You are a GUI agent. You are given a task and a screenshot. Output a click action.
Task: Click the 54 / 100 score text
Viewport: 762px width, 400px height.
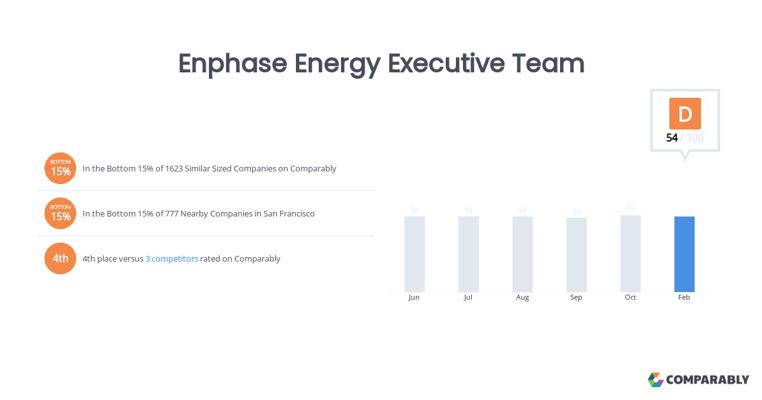pyautogui.click(x=685, y=137)
